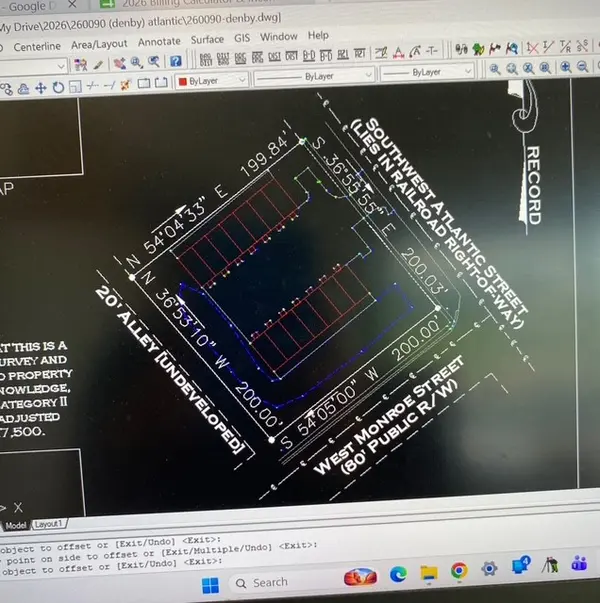Click the S 54°05'00" W bearing label
The width and height of the screenshot is (600, 603).
pos(330,408)
